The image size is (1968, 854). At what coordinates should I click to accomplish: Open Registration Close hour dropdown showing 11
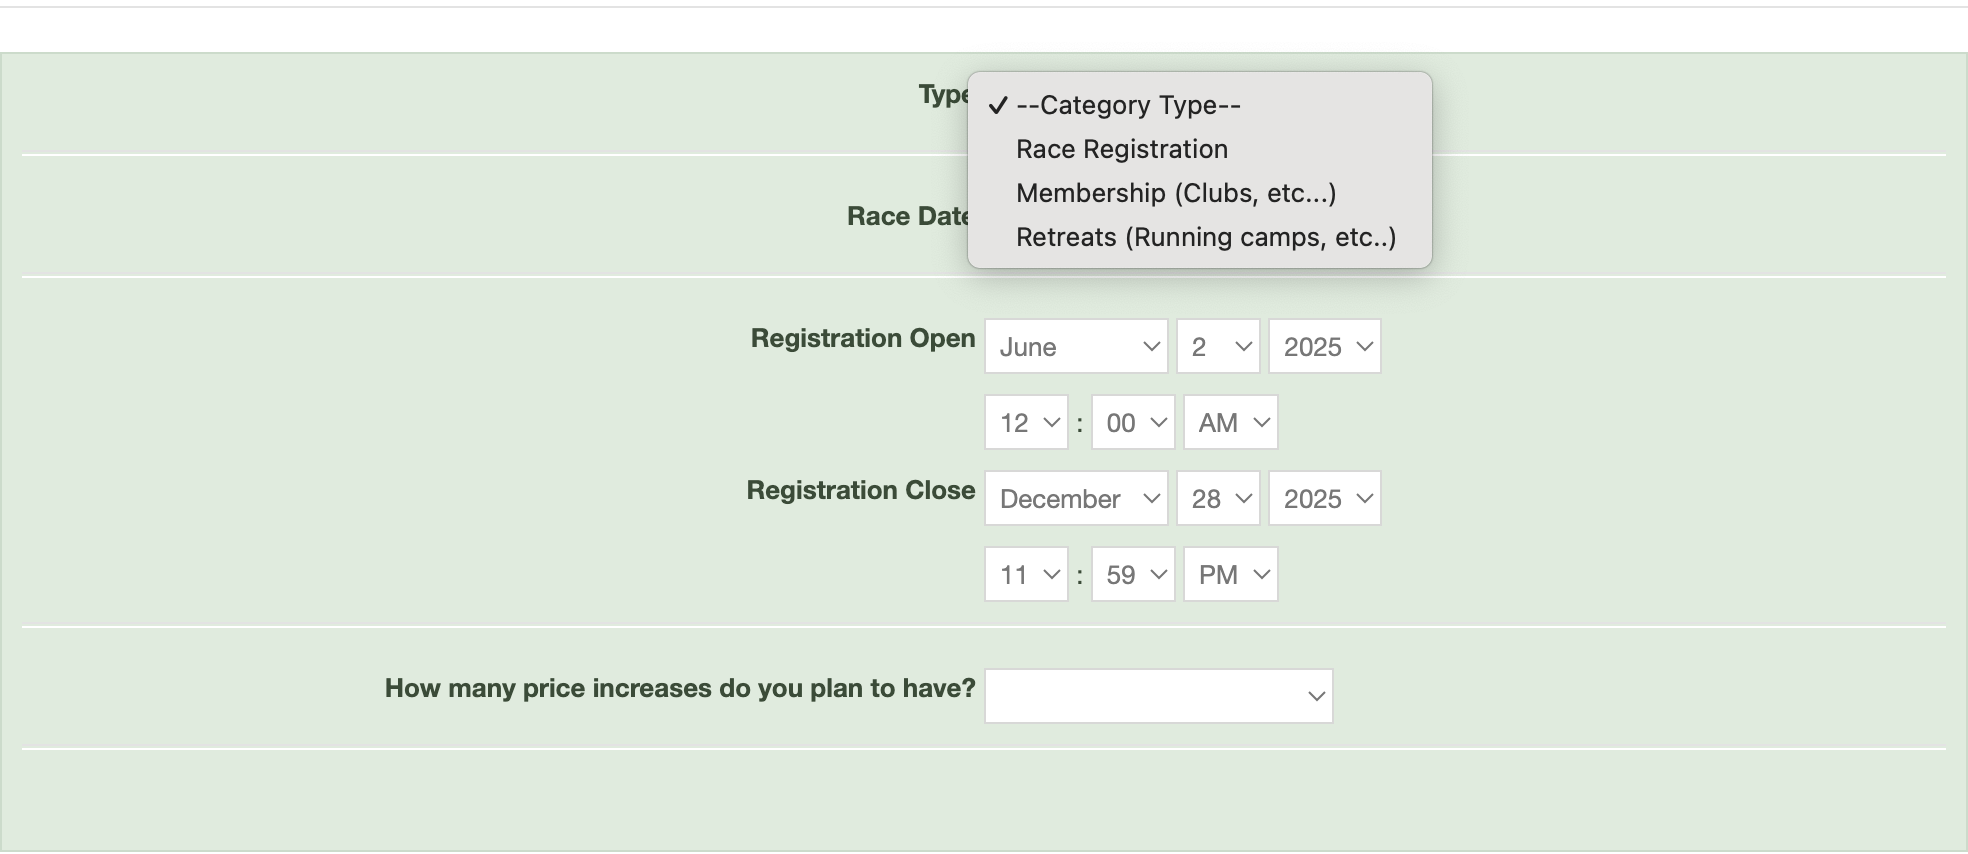click(1026, 574)
